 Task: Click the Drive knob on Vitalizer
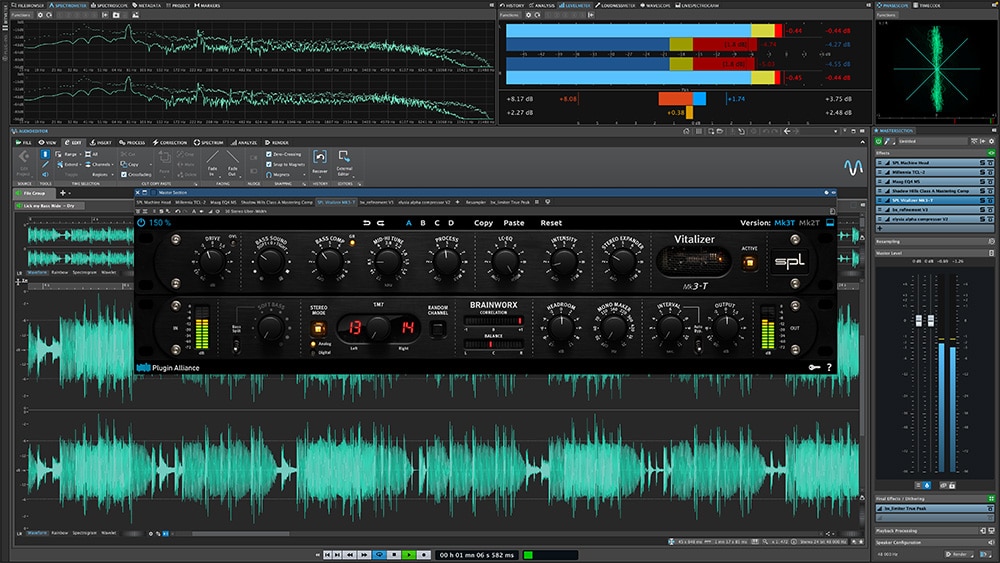[212, 261]
